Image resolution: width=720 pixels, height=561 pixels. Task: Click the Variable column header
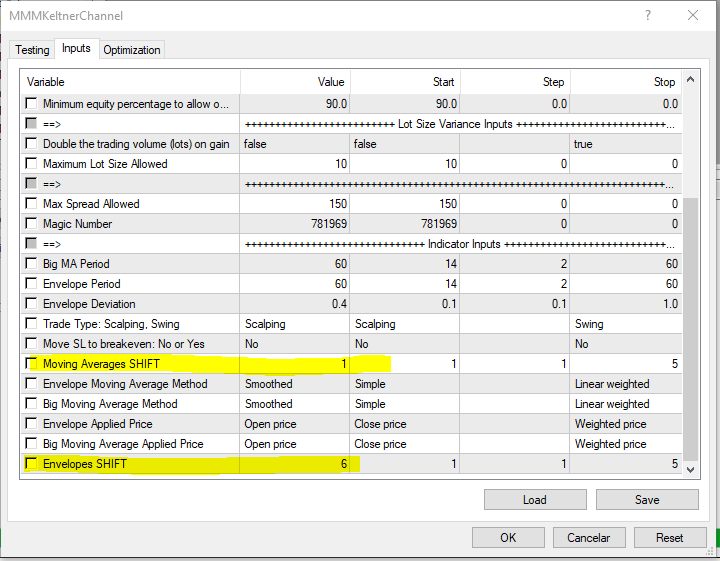coord(130,82)
